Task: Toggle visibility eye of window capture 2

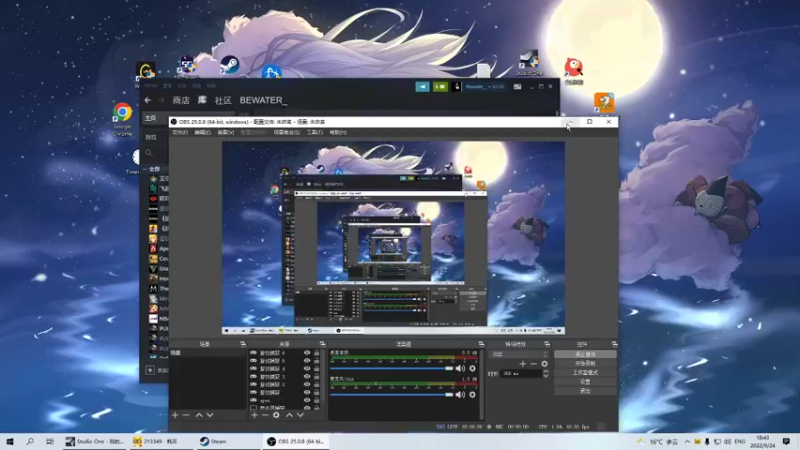Action: tap(307, 384)
